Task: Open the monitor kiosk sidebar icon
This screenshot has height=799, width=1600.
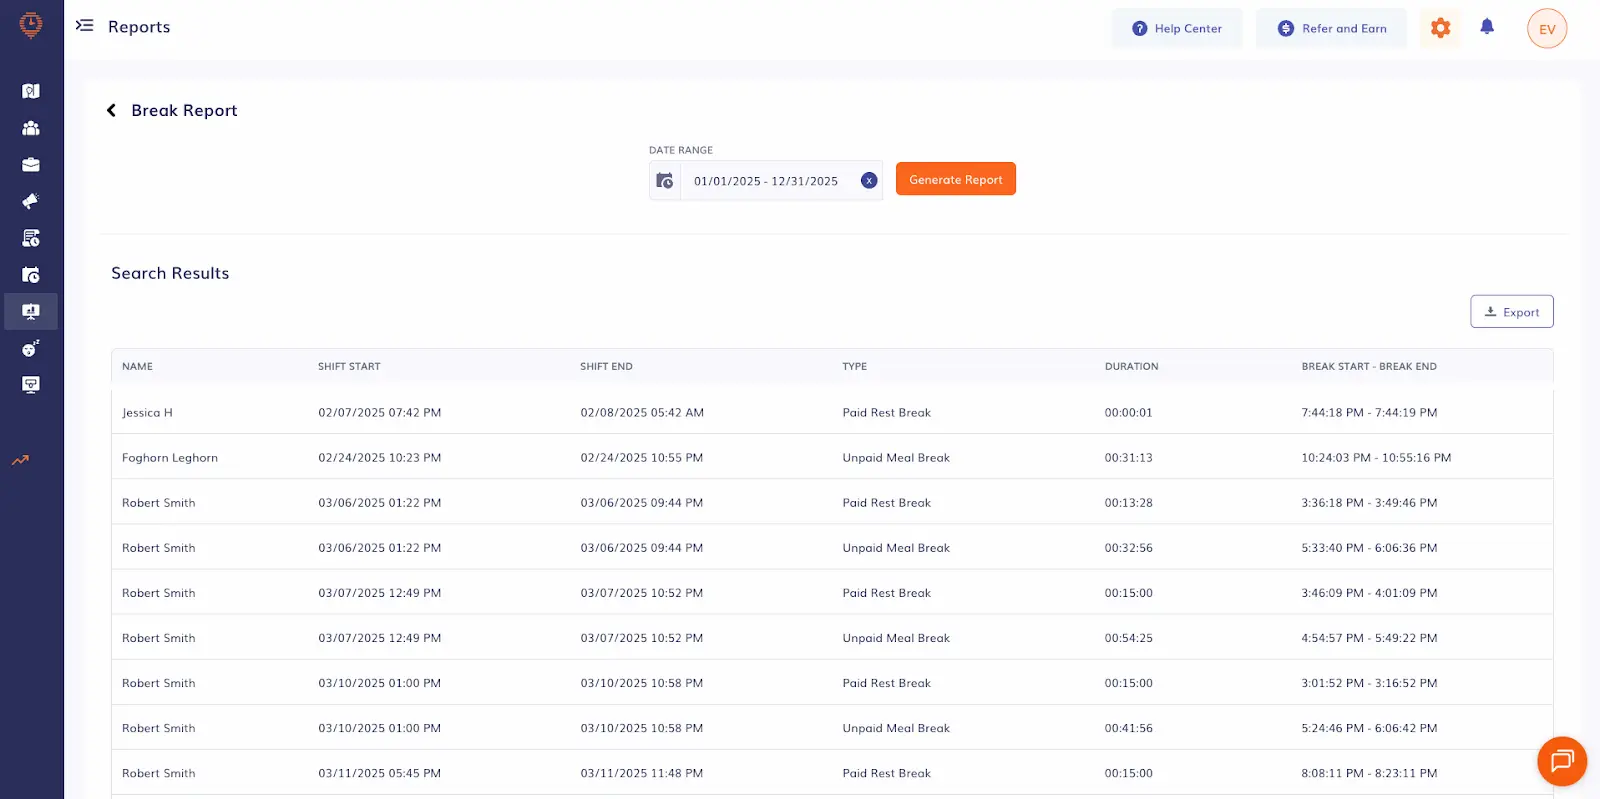Action: 31,385
